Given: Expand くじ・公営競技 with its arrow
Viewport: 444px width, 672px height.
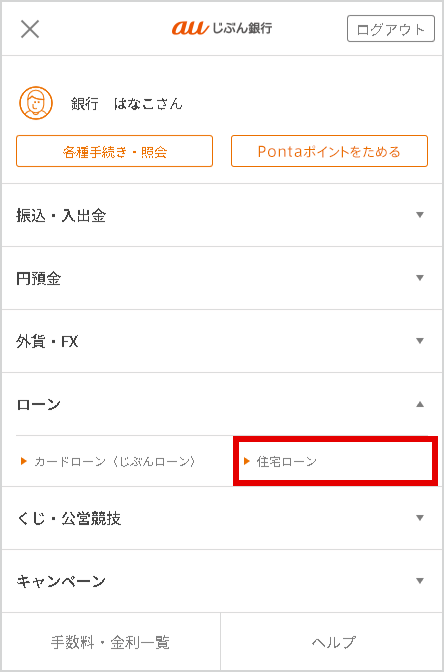Looking at the screenshot, I should [x=420, y=518].
